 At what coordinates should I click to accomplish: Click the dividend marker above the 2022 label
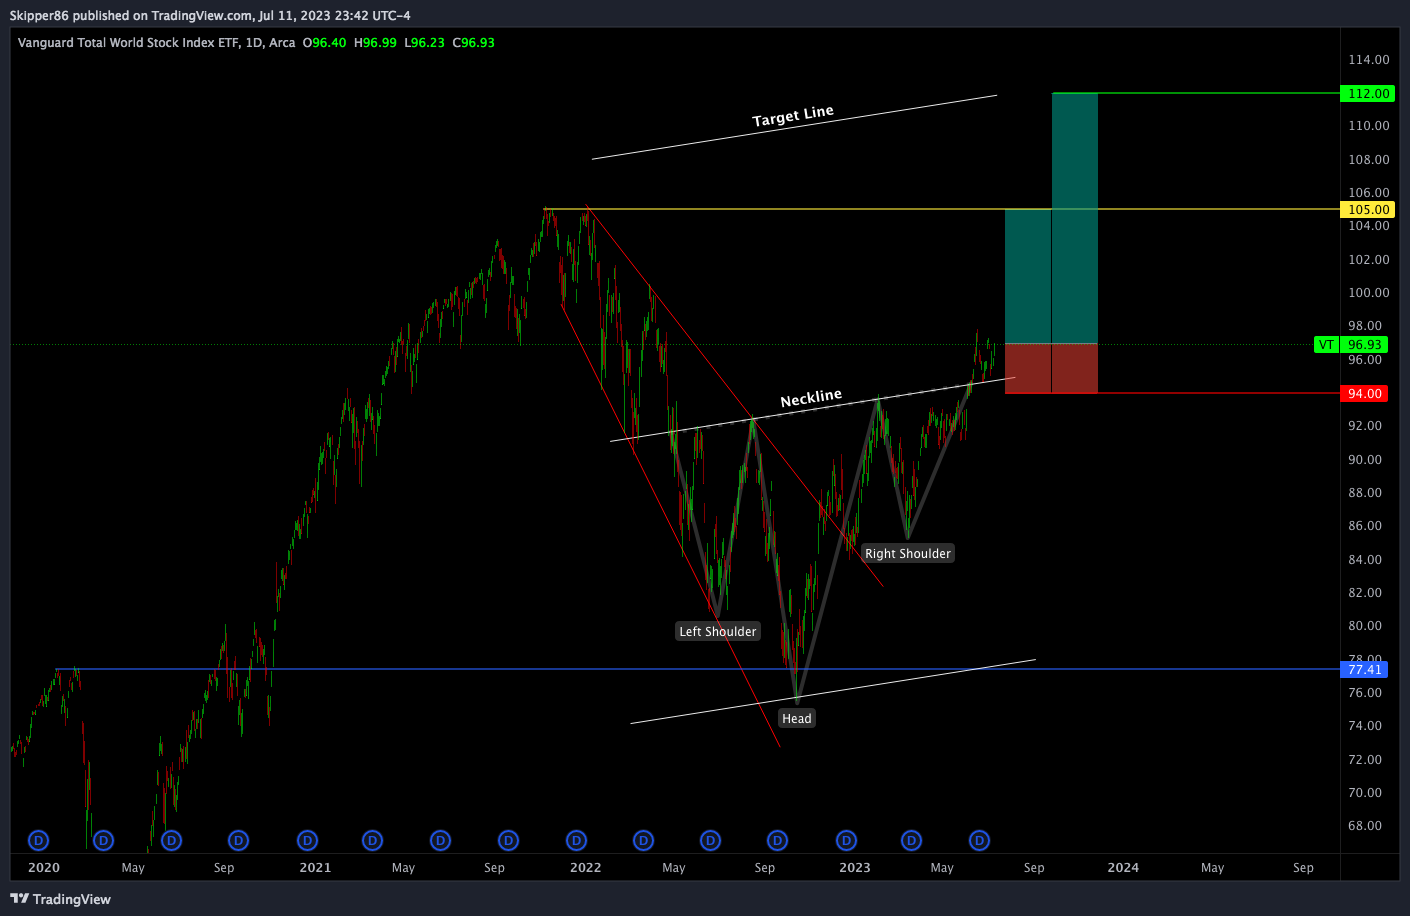point(576,840)
